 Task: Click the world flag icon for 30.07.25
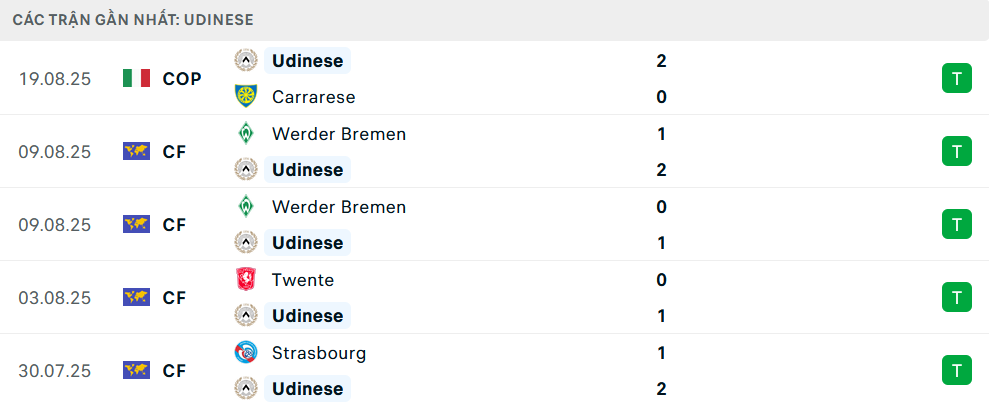tap(136, 371)
